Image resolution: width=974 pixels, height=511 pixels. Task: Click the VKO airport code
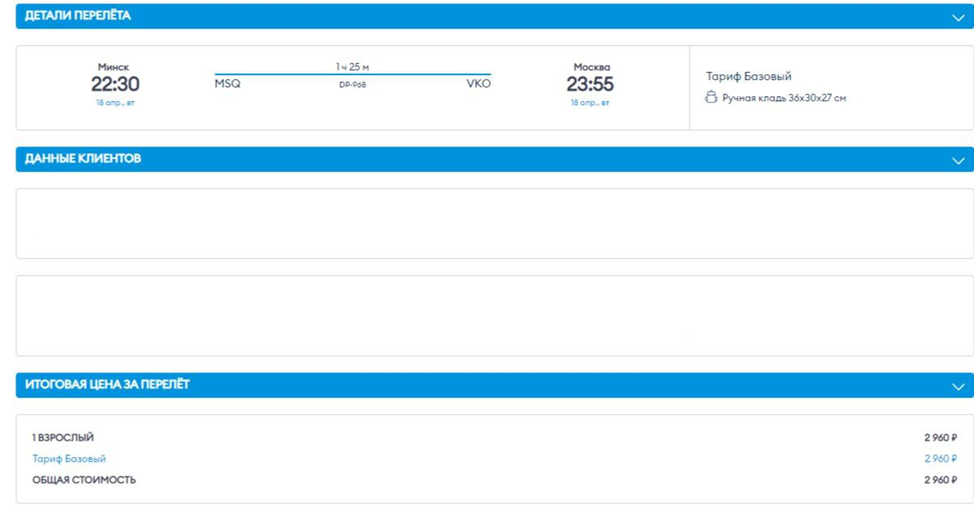pos(478,84)
